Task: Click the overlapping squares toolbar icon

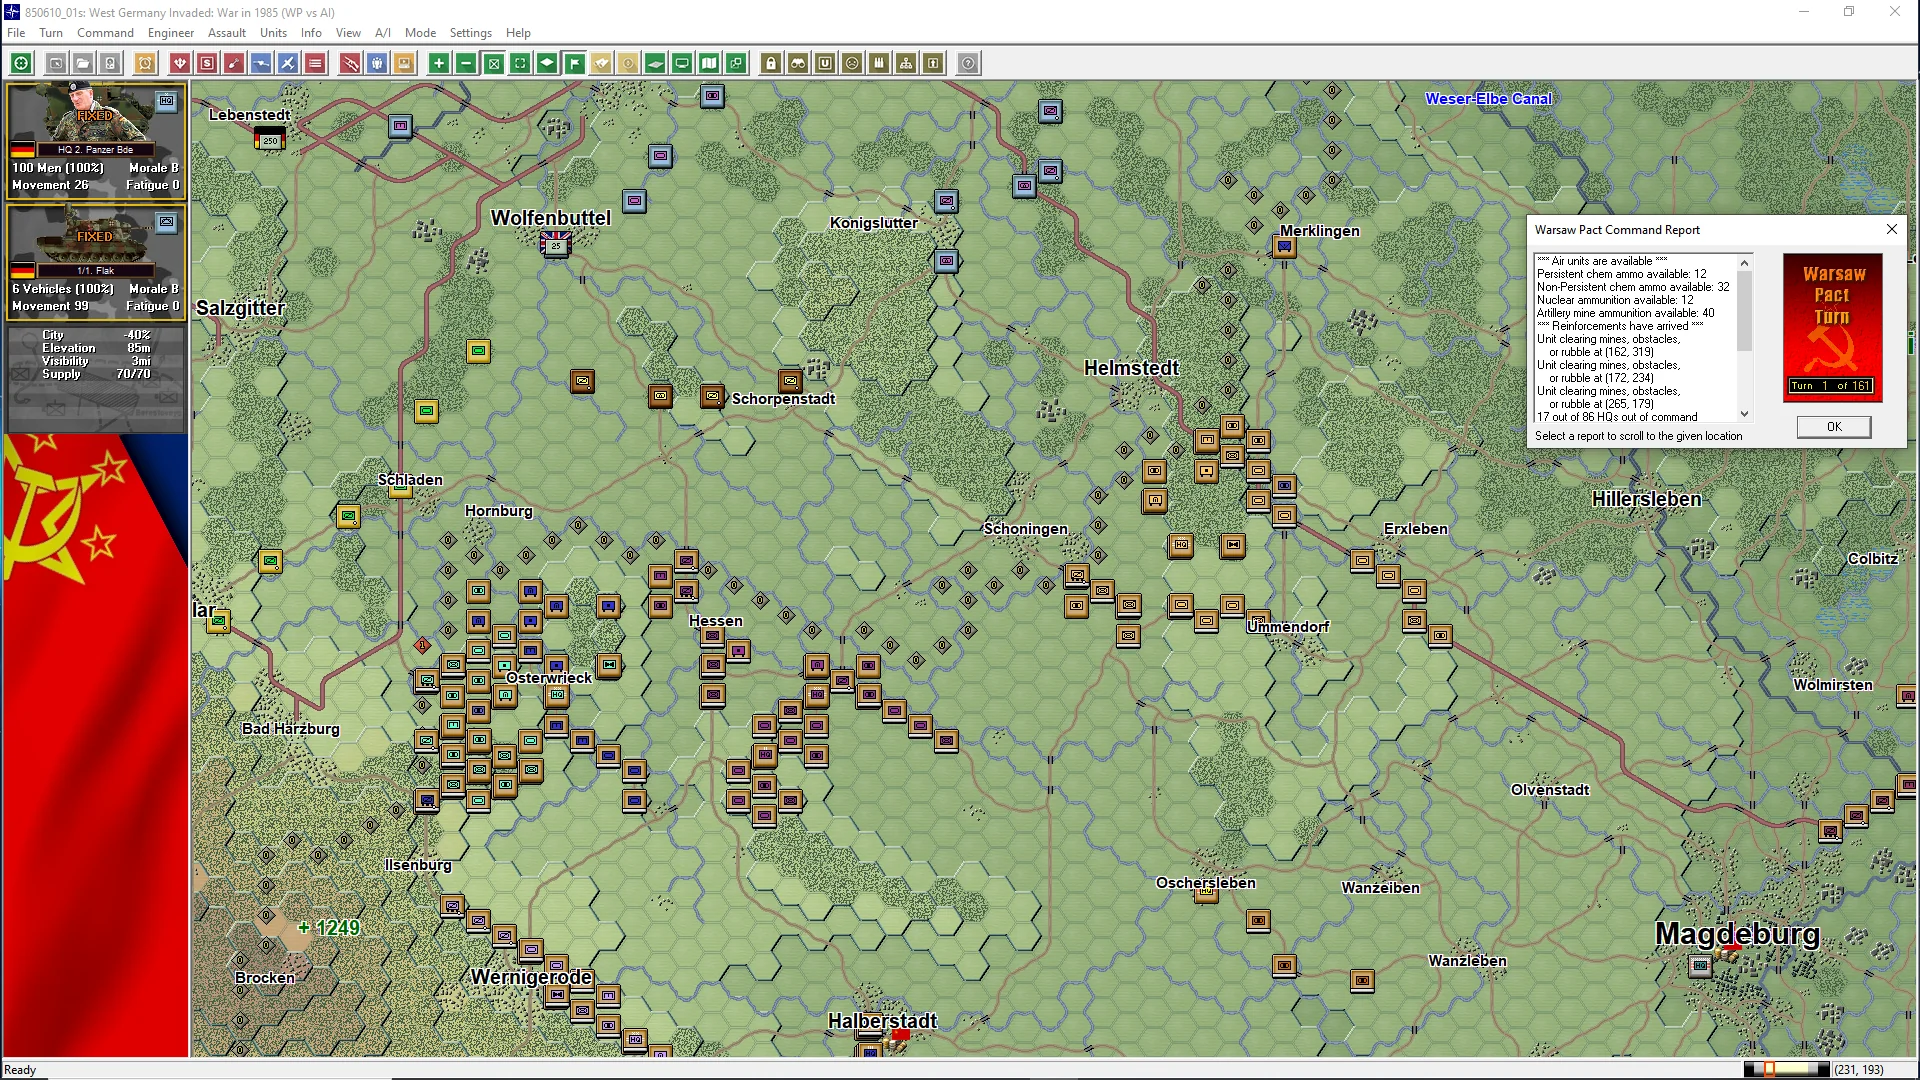Action: pyautogui.click(x=736, y=63)
